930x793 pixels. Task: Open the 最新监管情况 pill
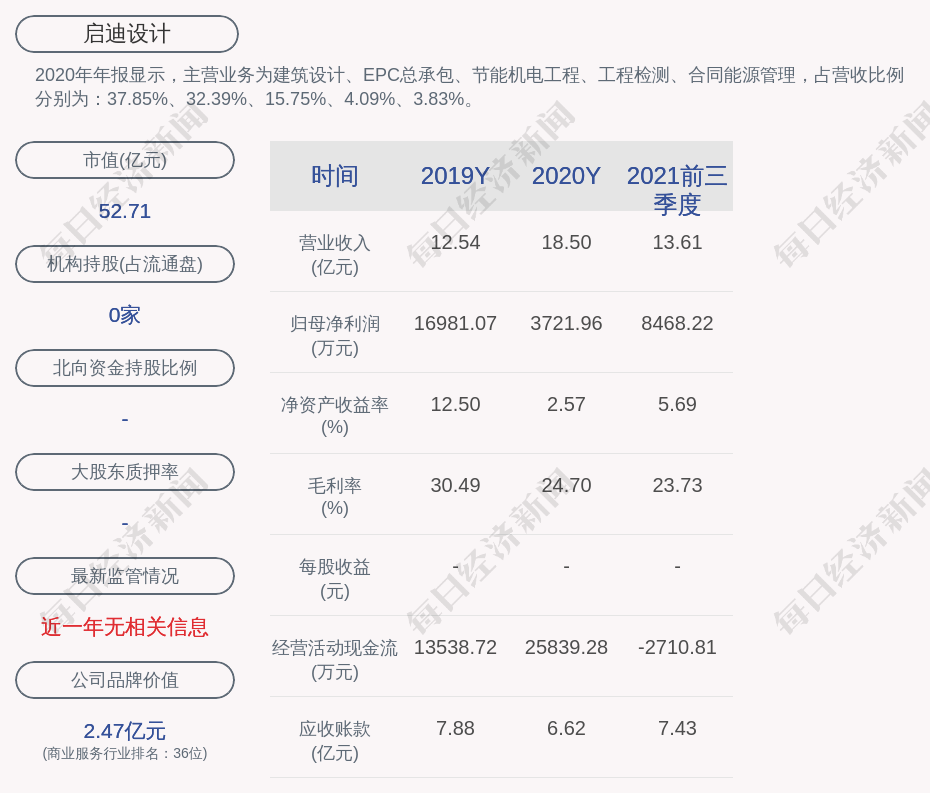coord(125,576)
